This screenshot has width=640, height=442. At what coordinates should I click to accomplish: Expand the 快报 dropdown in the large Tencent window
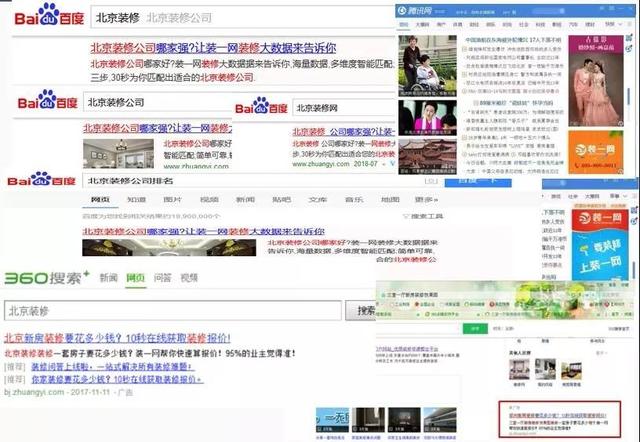tap(613, 24)
